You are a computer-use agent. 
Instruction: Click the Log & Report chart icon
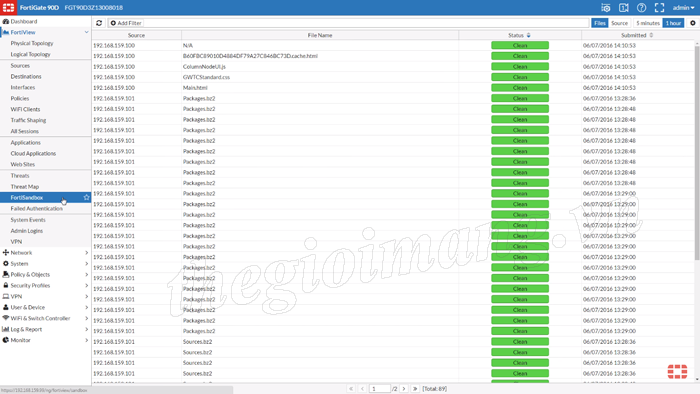point(6,329)
